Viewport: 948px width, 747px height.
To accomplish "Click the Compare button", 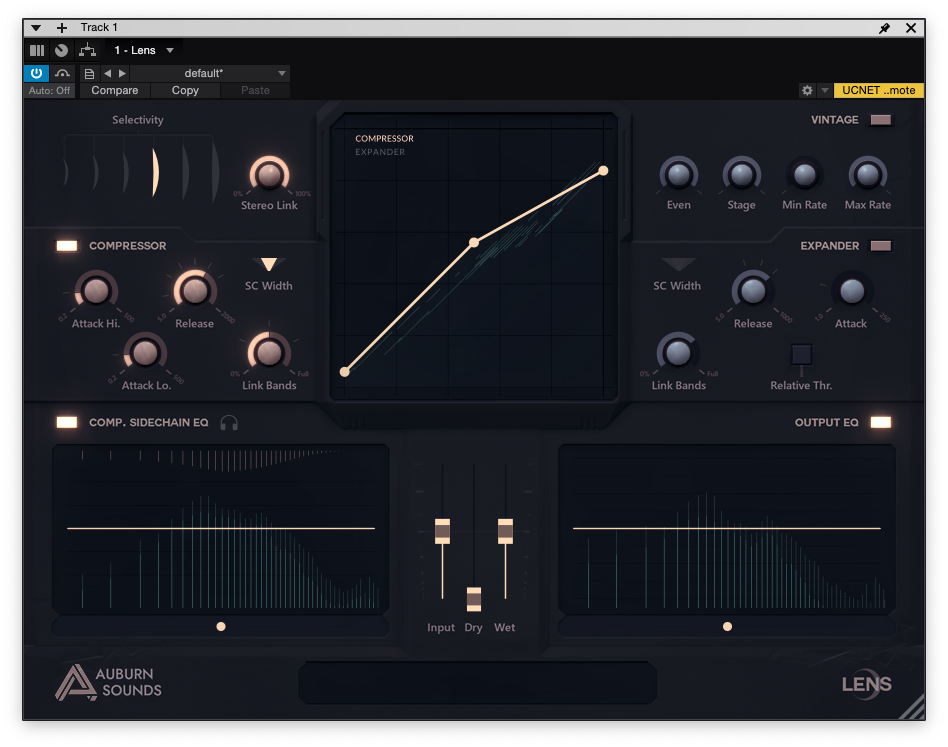I will click(x=115, y=90).
